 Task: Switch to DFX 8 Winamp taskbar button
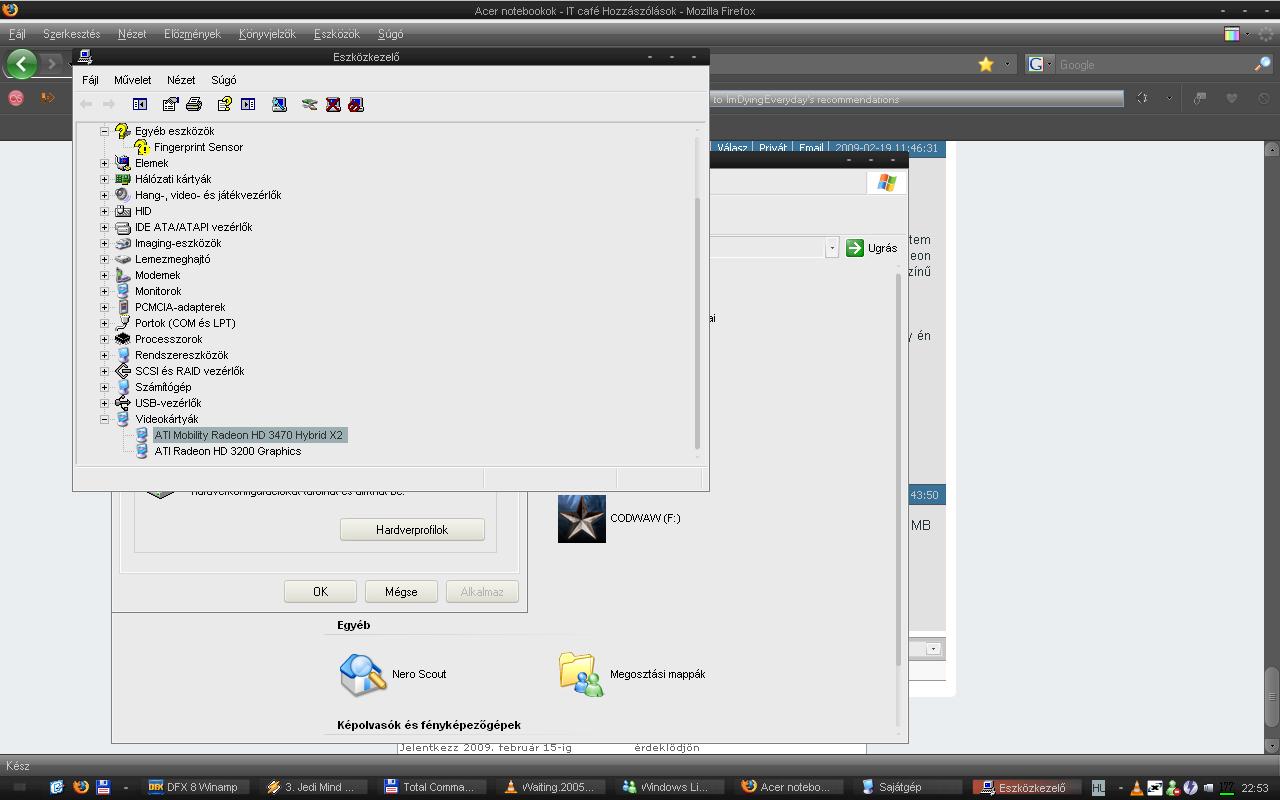tap(194, 787)
